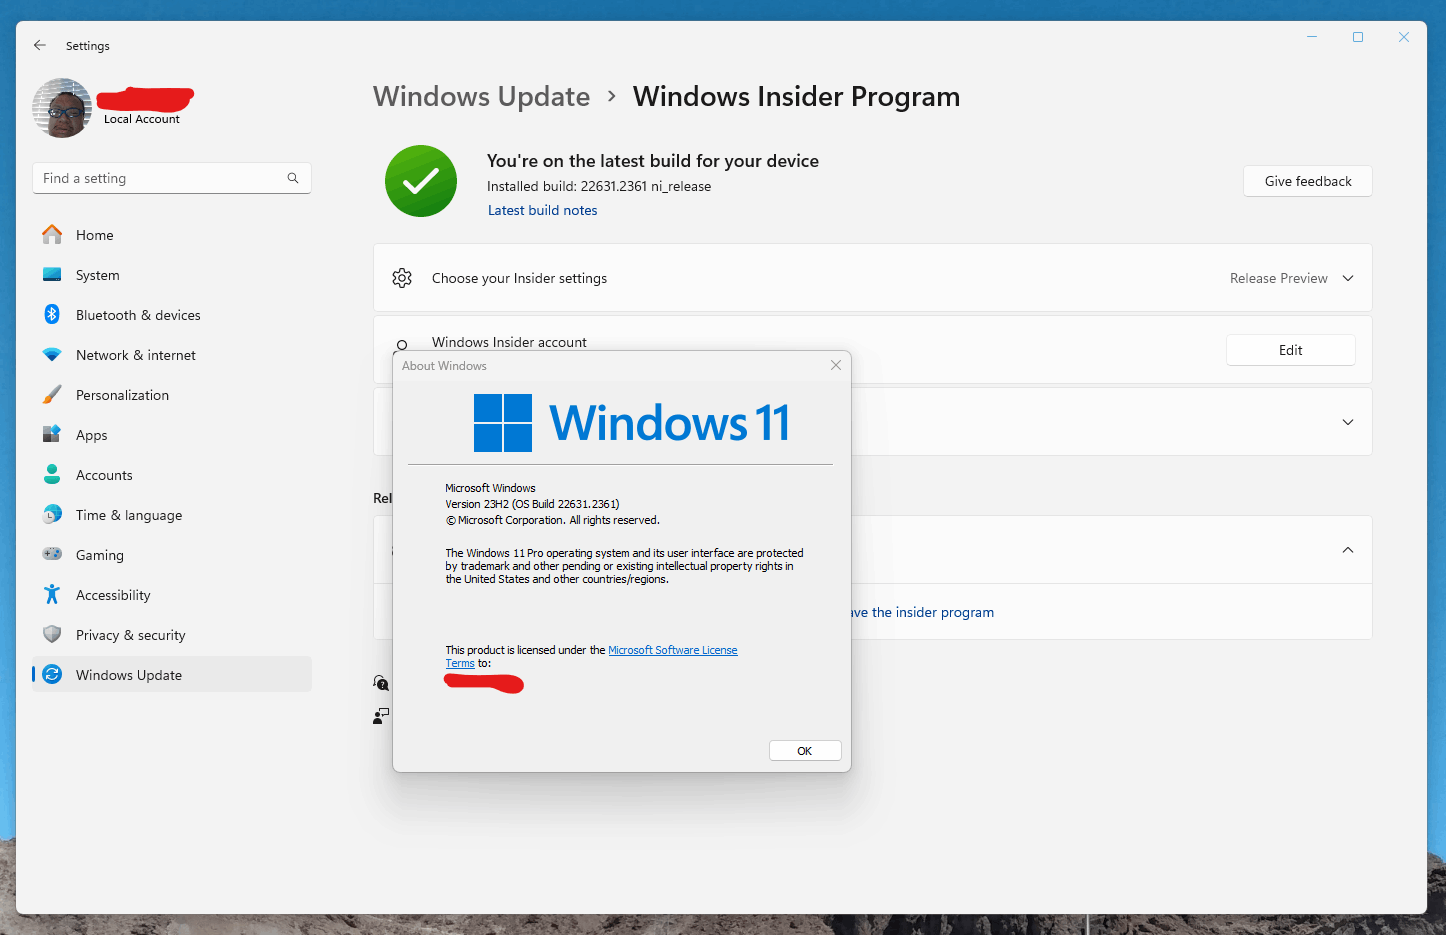Click the Personalization paintbrush icon
The height and width of the screenshot is (935, 1446).
(52, 395)
